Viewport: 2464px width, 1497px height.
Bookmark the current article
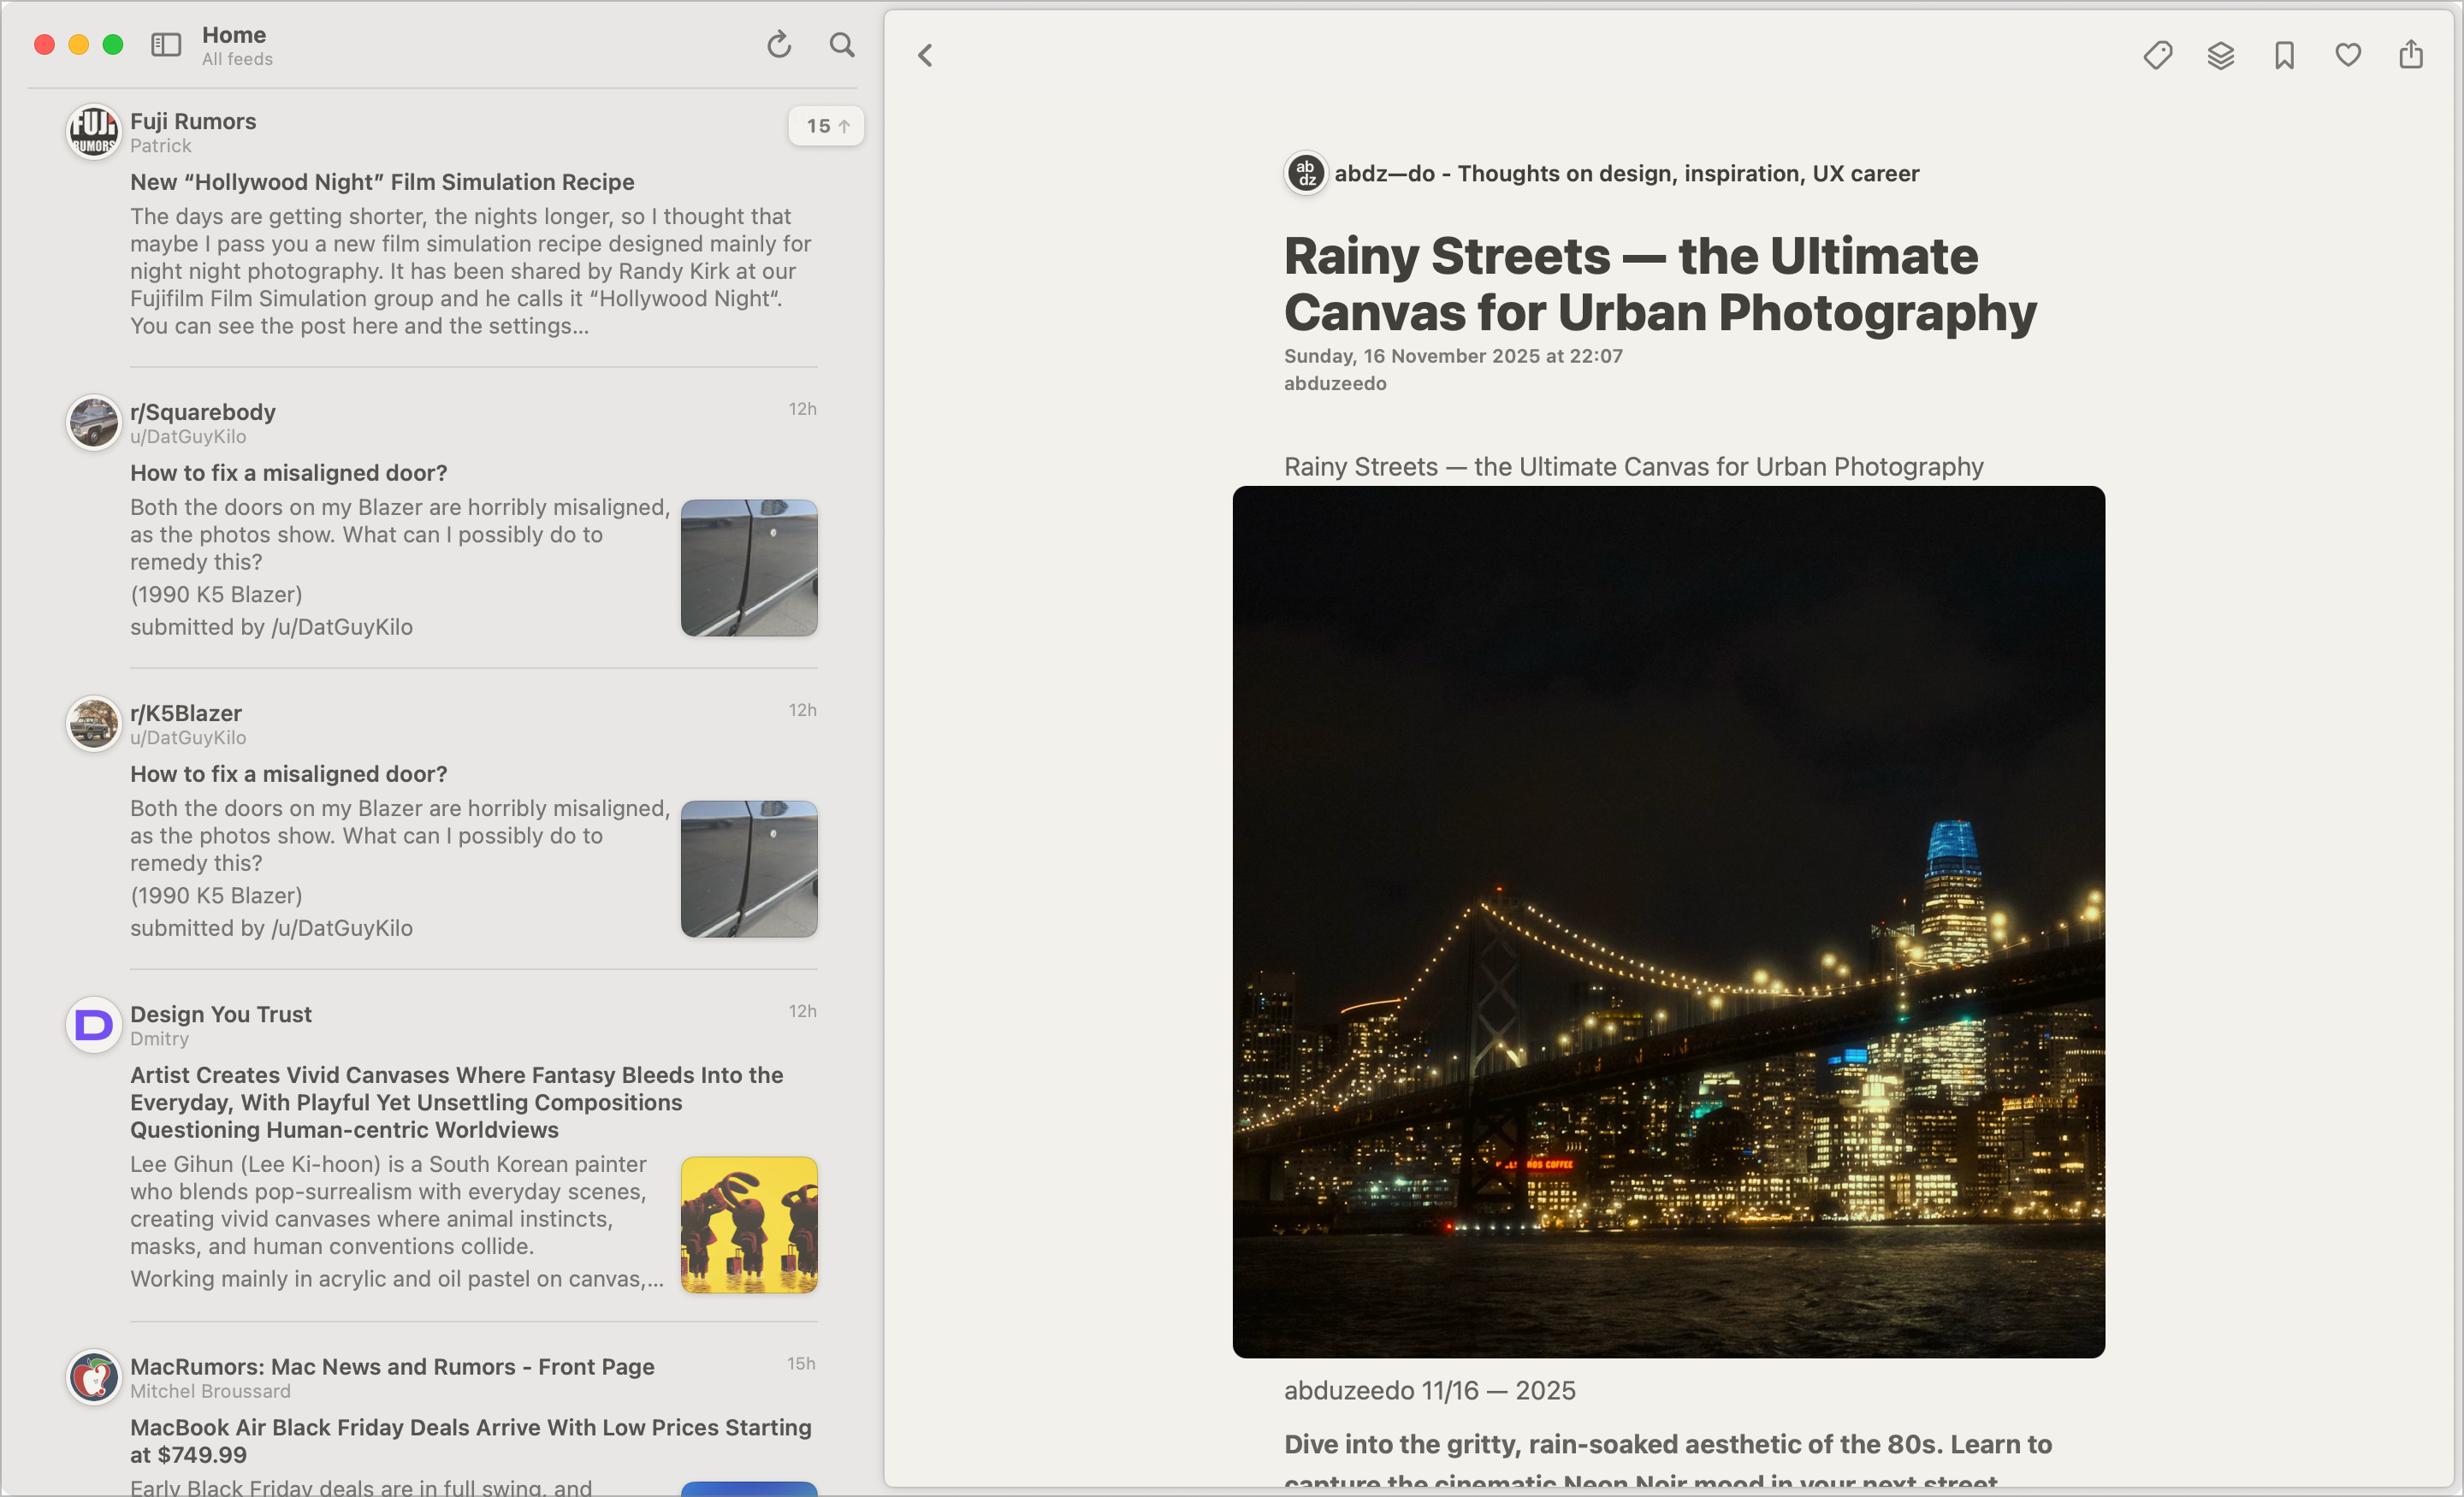[2284, 55]
